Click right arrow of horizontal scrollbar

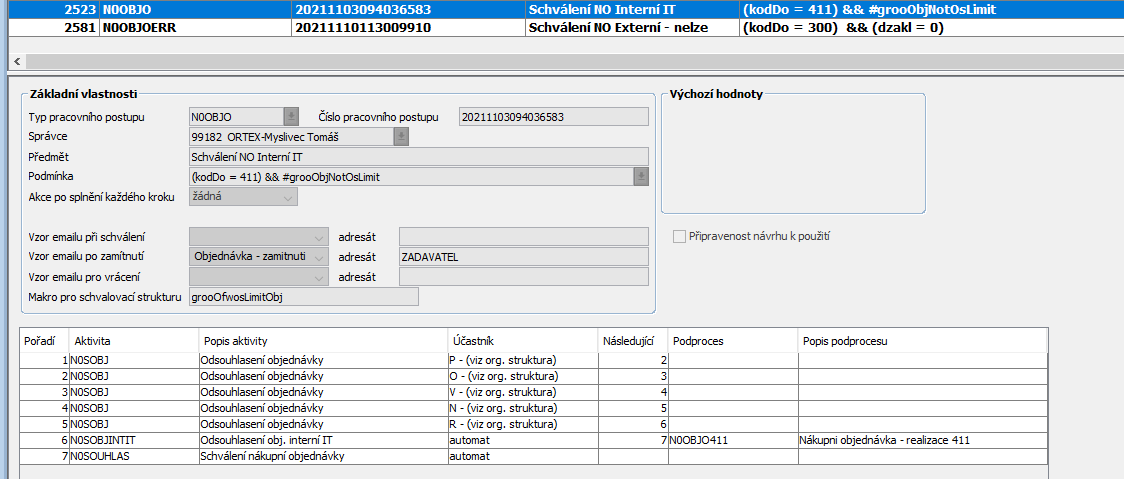click(x=1116, y=62)
